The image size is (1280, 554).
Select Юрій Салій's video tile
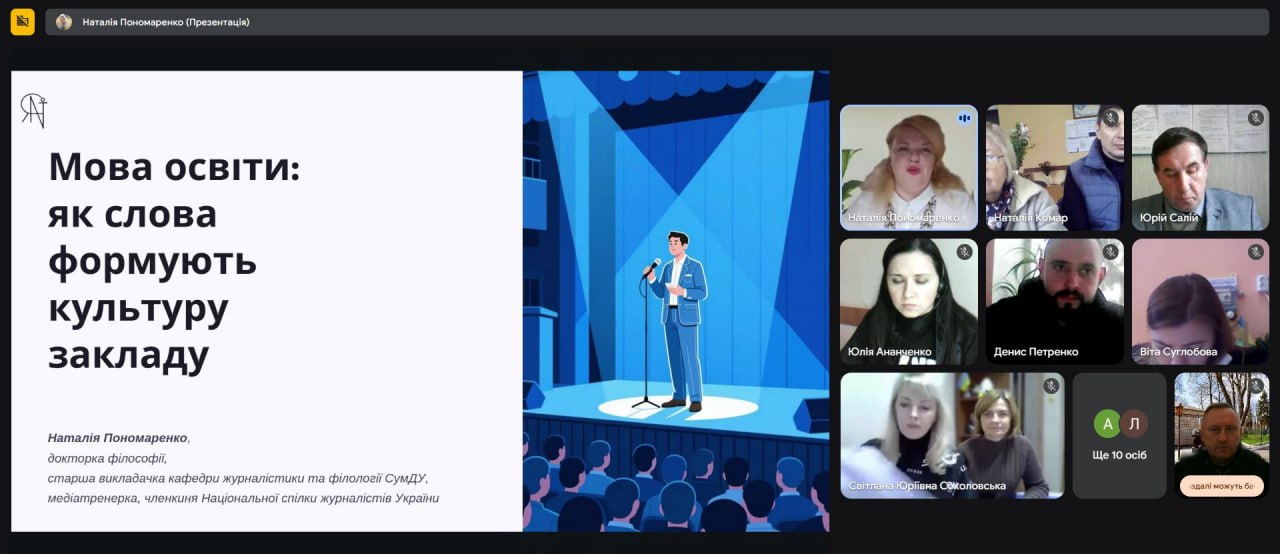point(1200,167)
